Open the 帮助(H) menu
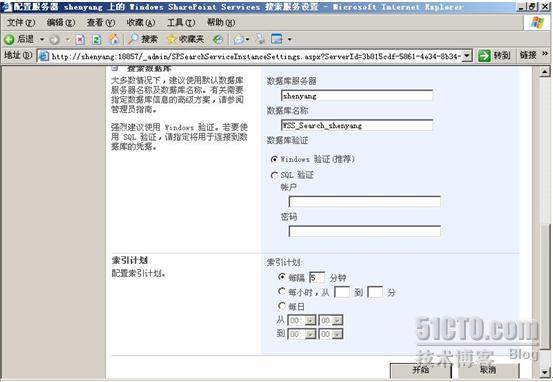 click(x=221, y=23)
